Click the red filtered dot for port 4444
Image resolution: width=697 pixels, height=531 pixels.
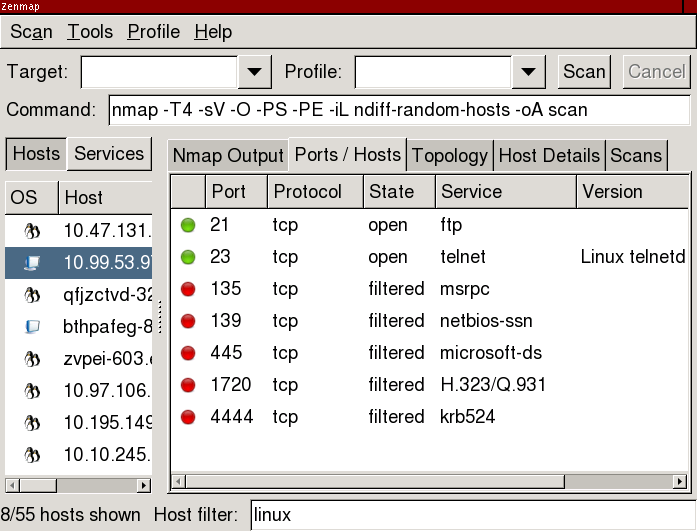point(188,417)
